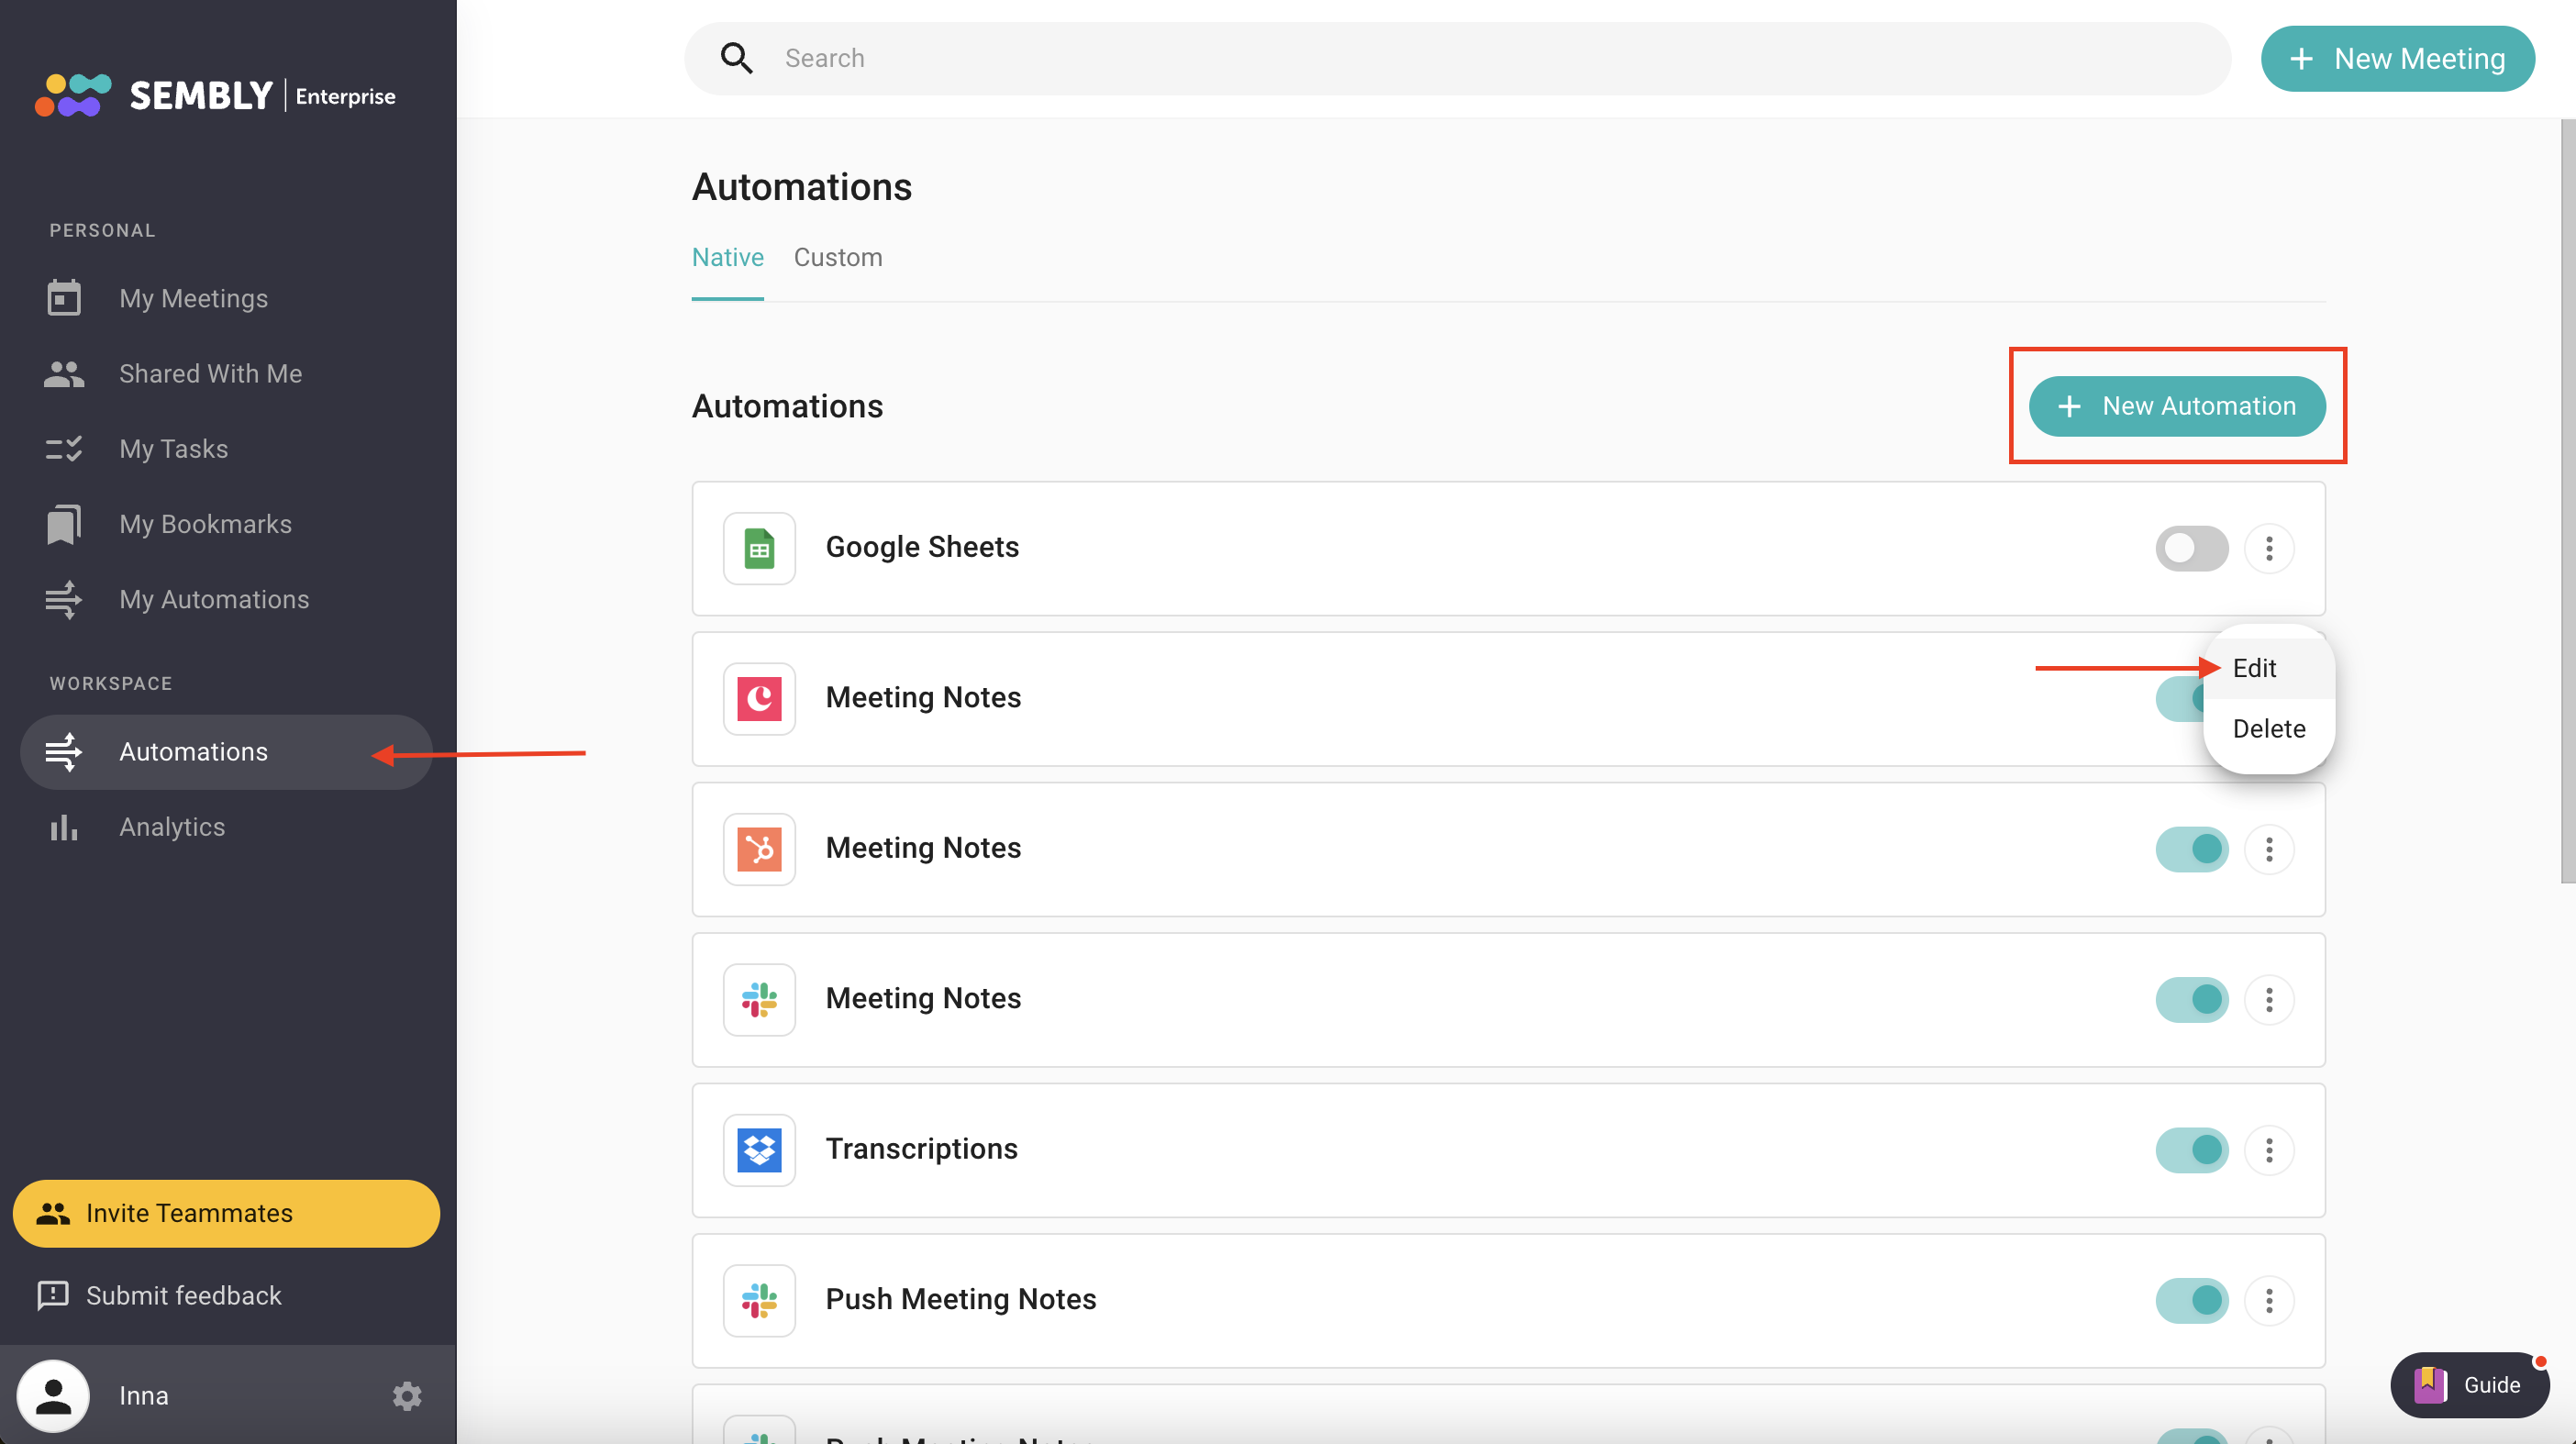Click the Invite Teammates button
Screen dimensions: 2576x1444
[226, 1212]
